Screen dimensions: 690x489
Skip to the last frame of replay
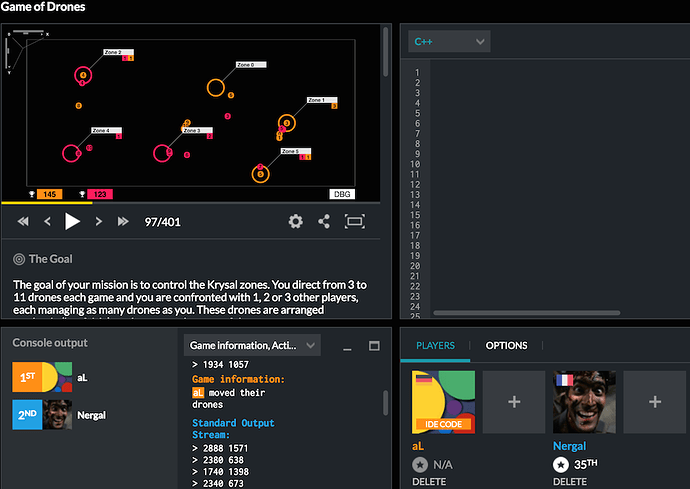click(123, 221)
